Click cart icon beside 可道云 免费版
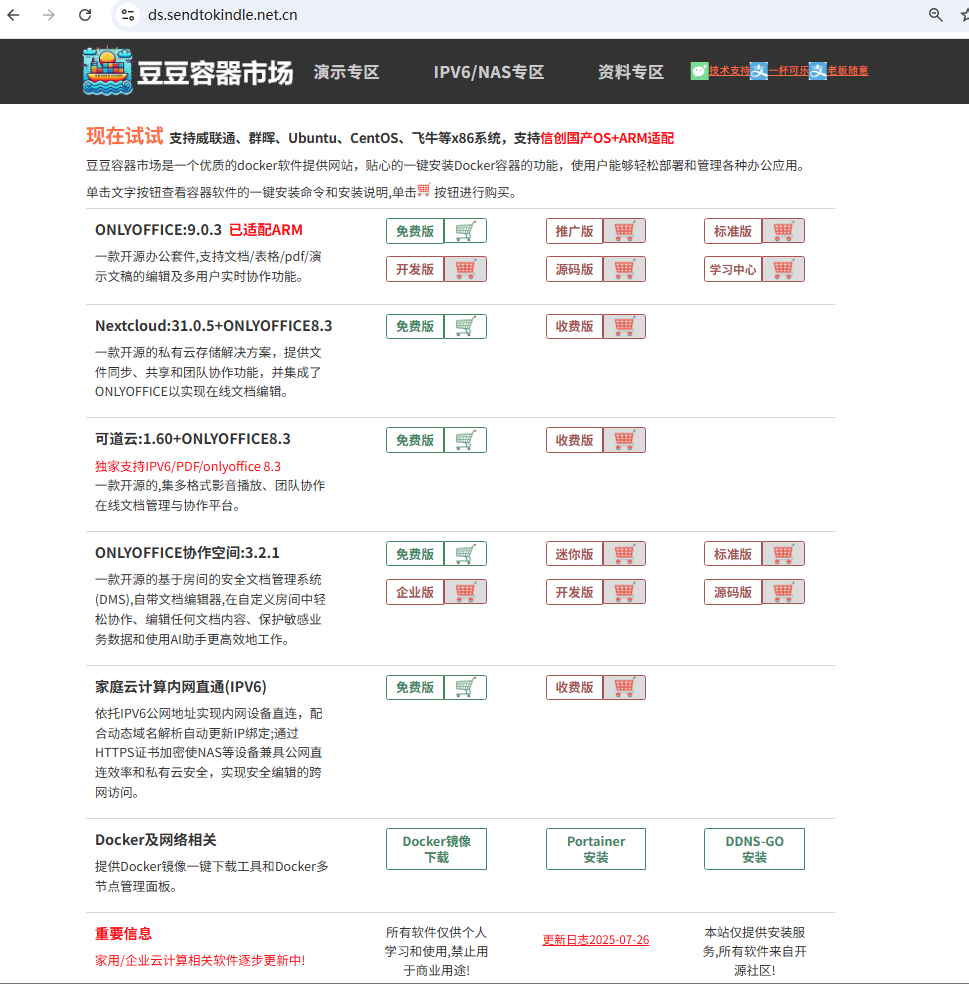This screenshot has height=984, width=969. click(x=465, y=440)
